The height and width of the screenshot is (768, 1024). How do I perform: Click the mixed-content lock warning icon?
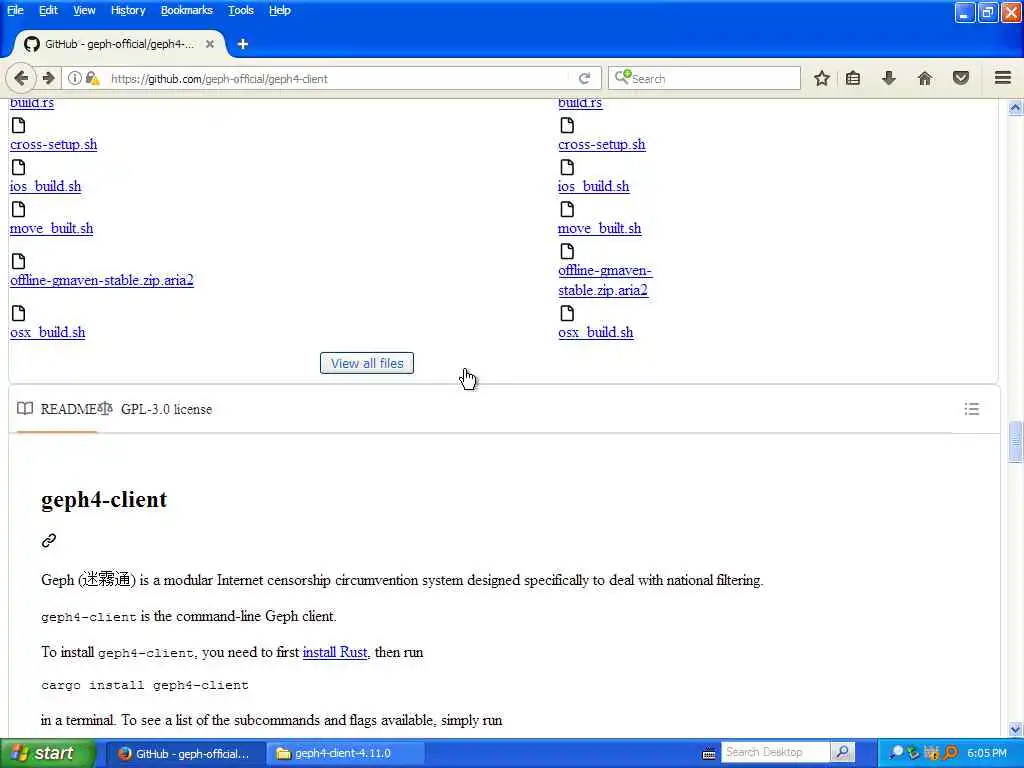pyautogui.click(x=93, y=78)
